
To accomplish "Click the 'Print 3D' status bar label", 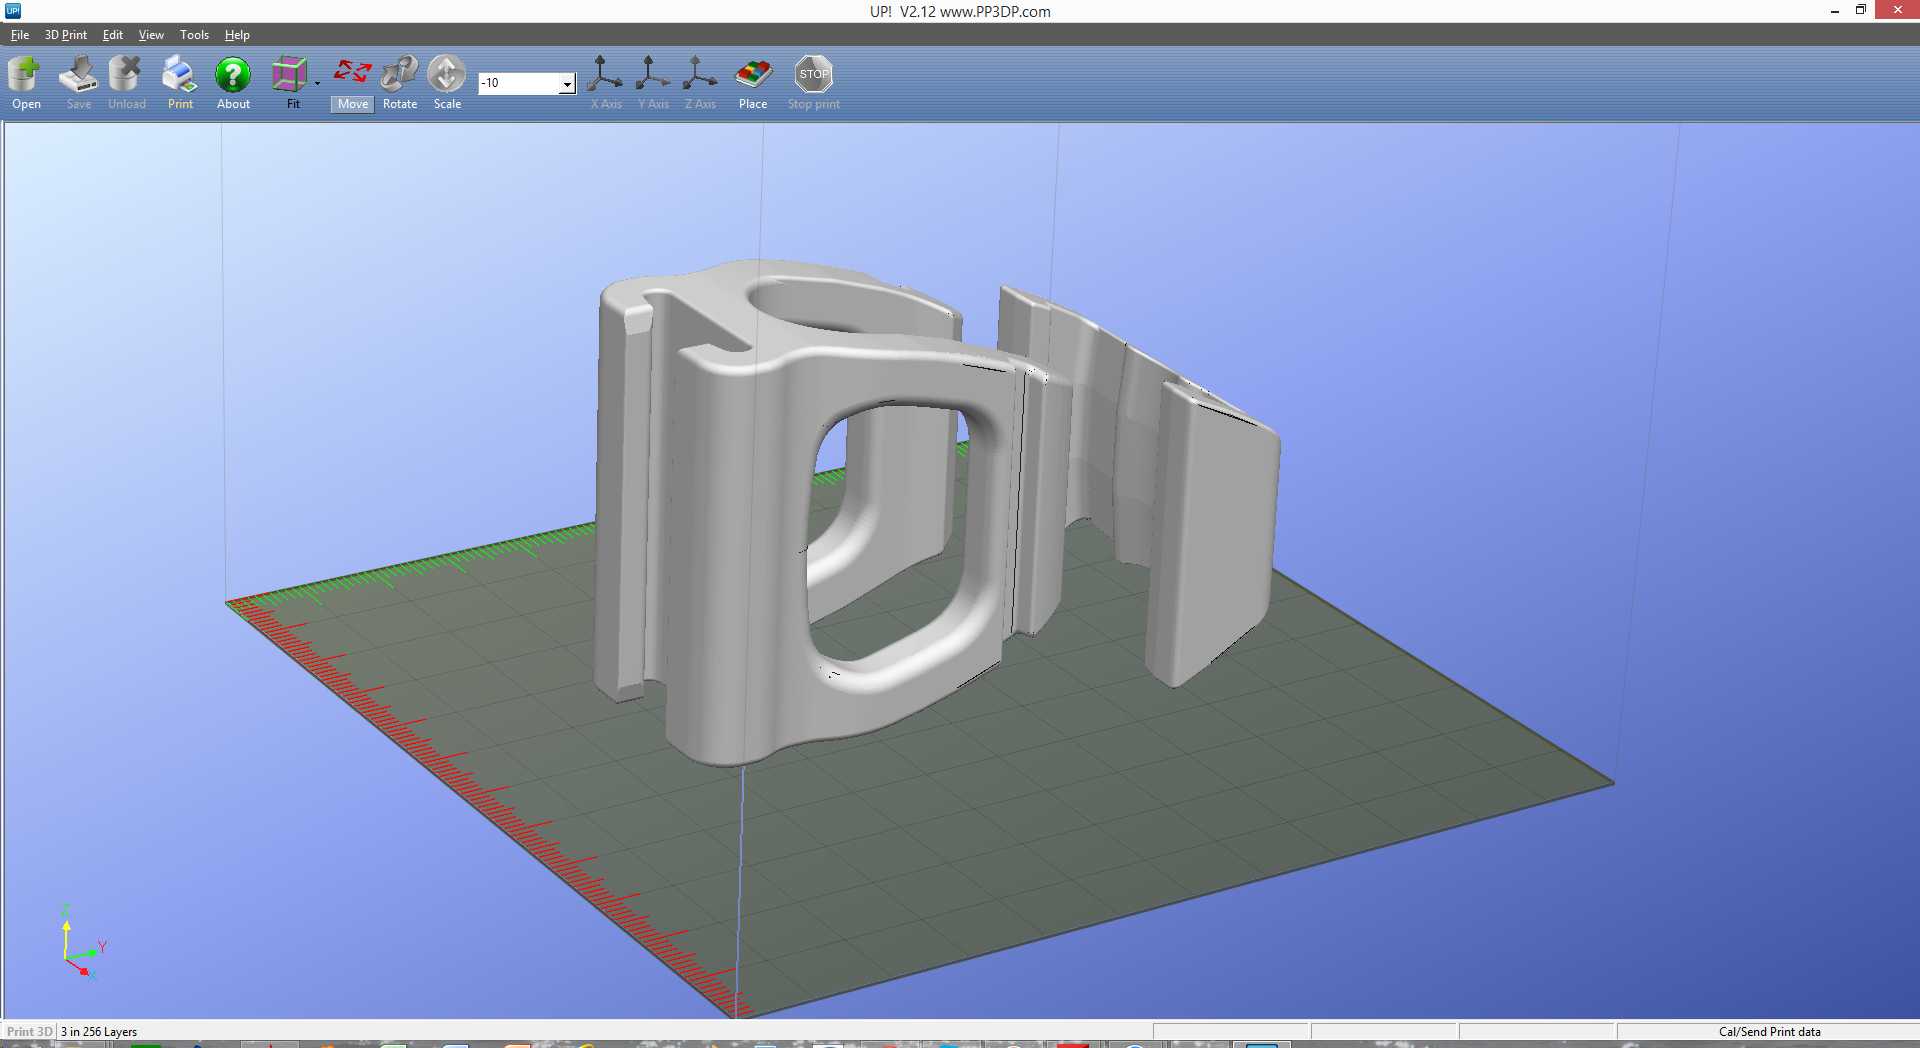I will pos(29,1032).
